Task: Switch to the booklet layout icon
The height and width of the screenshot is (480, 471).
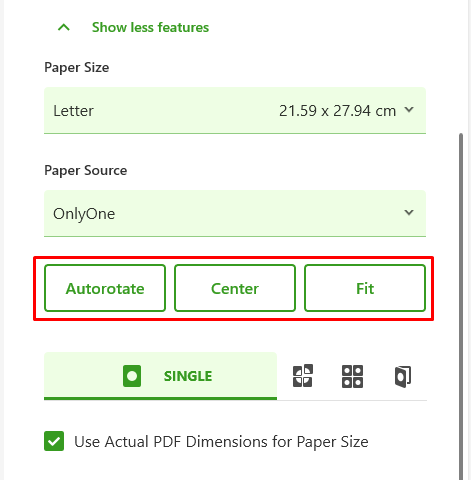Action: coord(403,377)
